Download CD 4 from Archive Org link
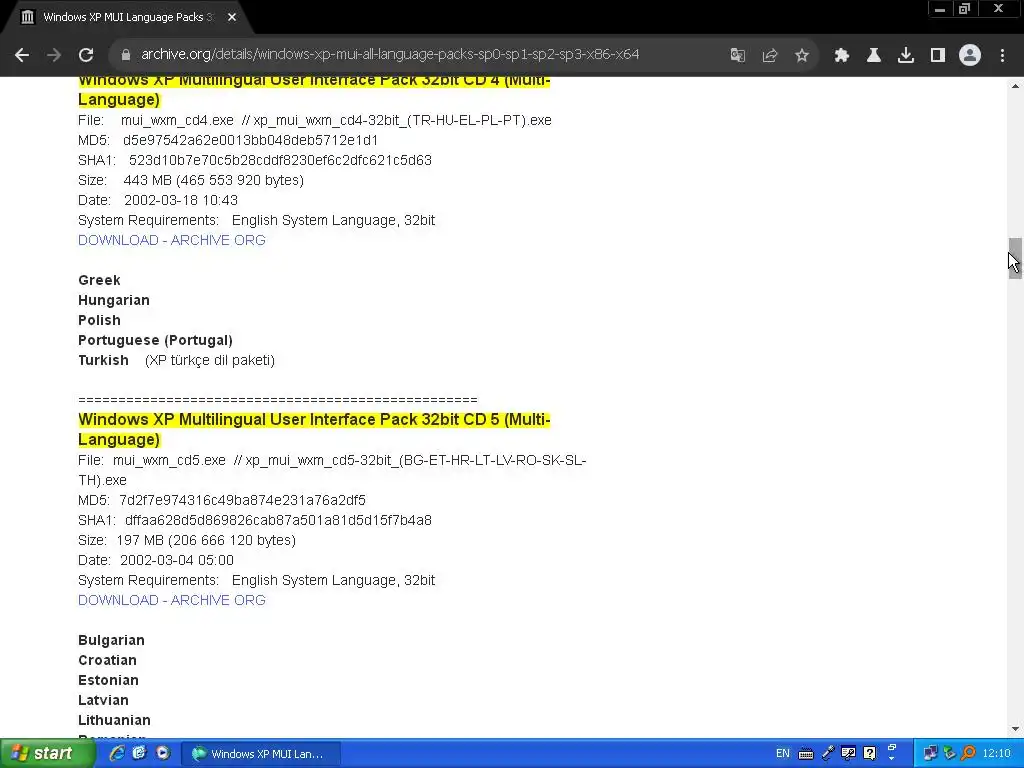This screenshot has width=1024, height=768. click(172, 240)
